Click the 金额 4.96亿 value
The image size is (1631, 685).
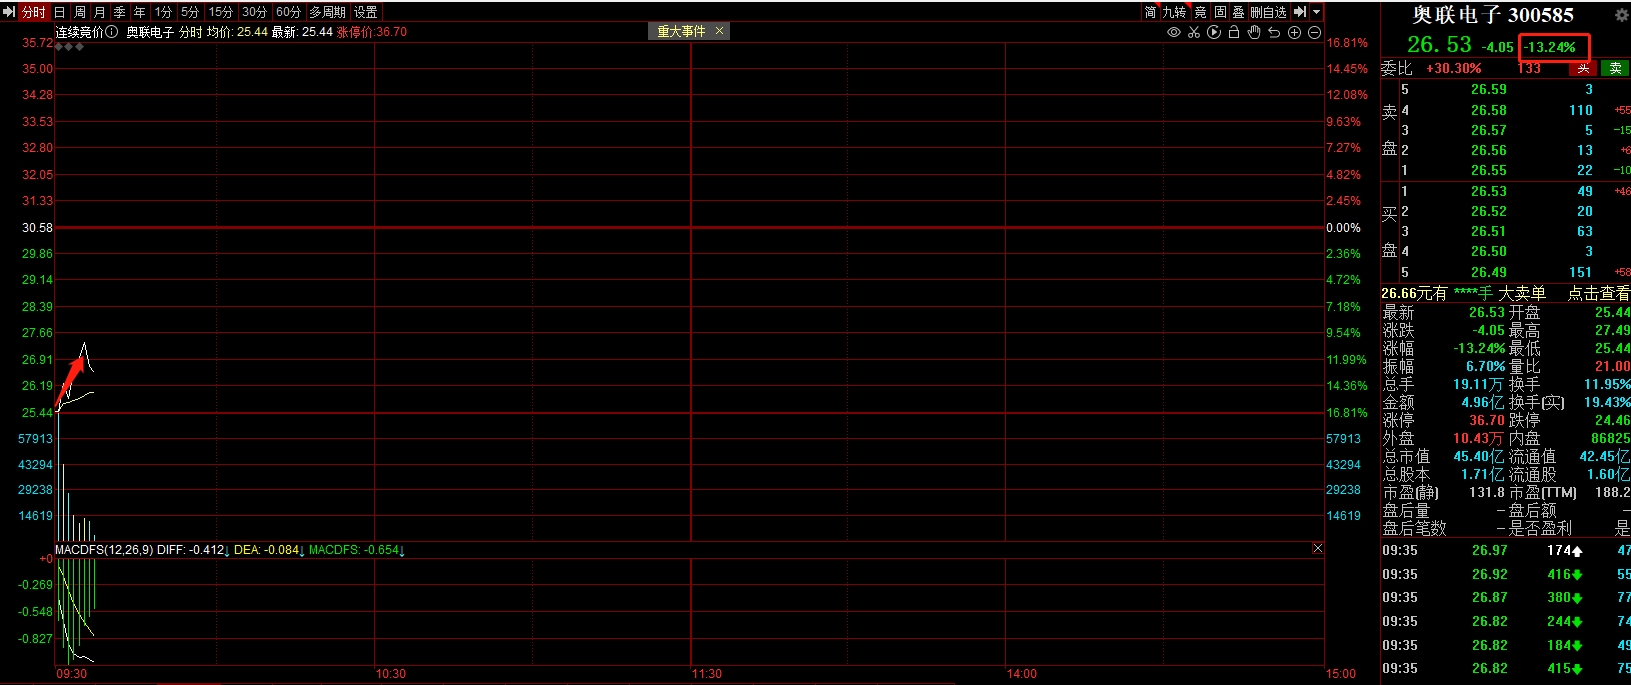click(1483, 403)
